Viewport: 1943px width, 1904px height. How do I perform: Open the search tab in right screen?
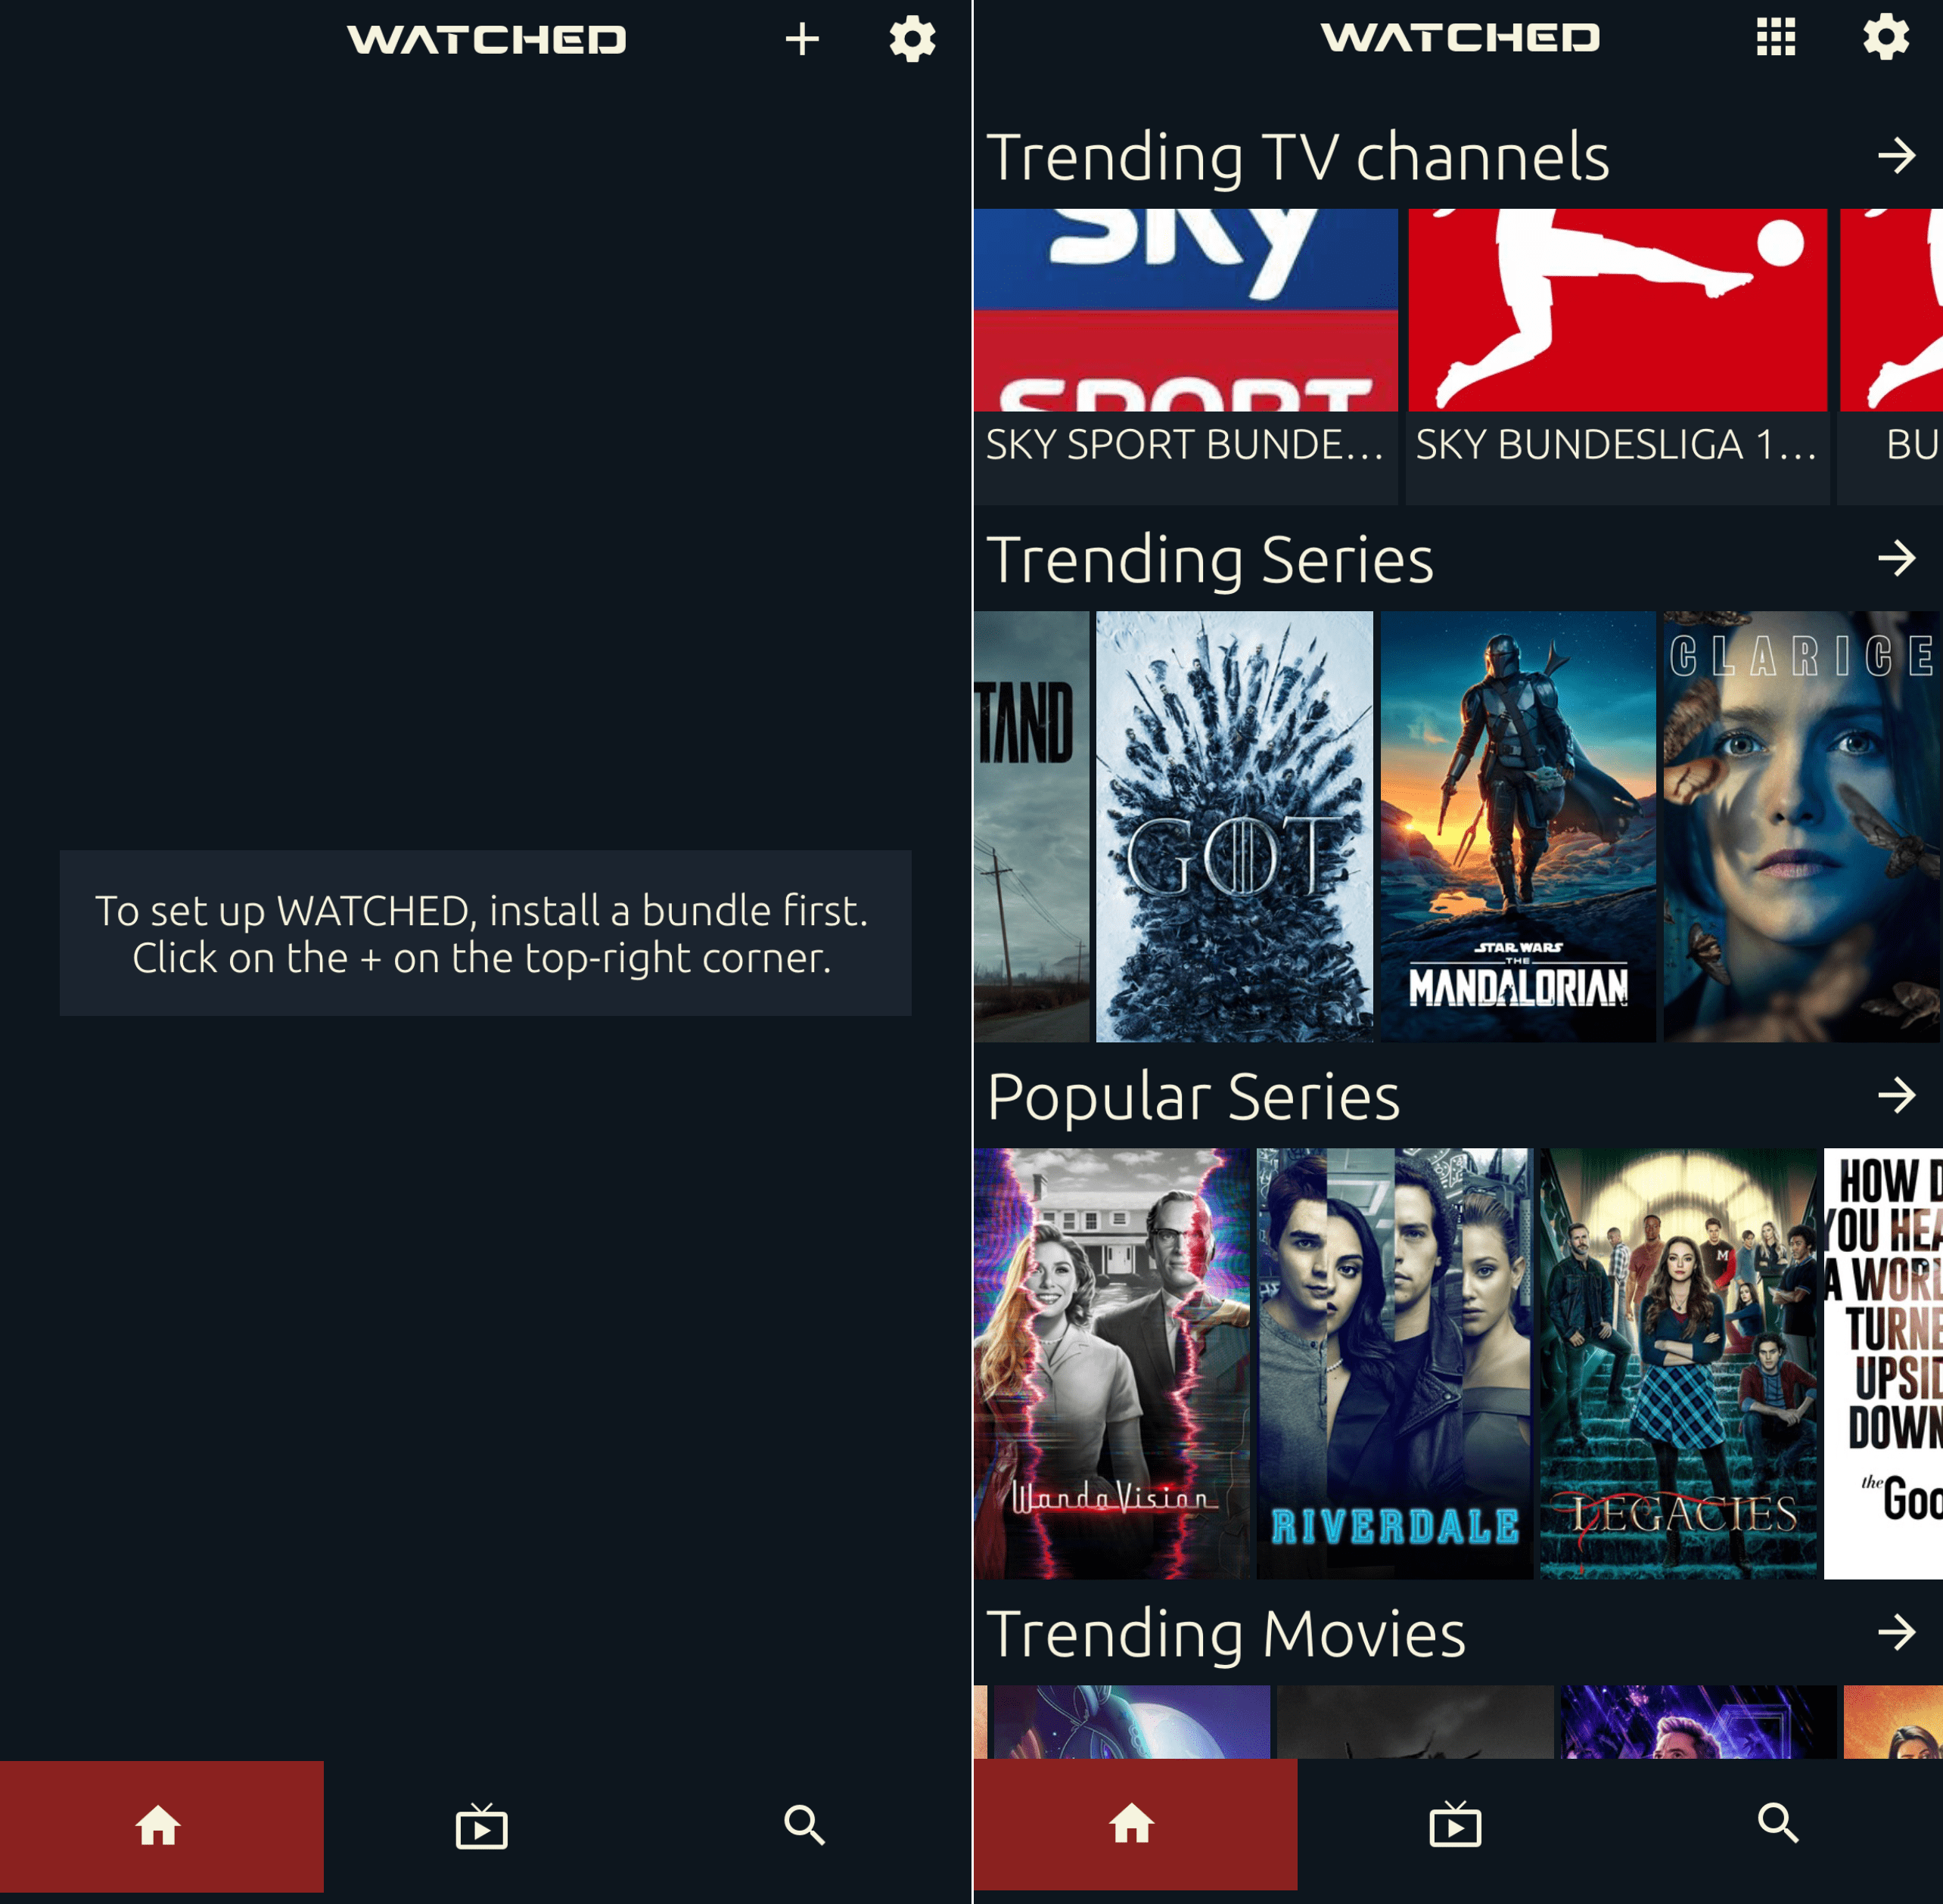tap(1778, 1824)
